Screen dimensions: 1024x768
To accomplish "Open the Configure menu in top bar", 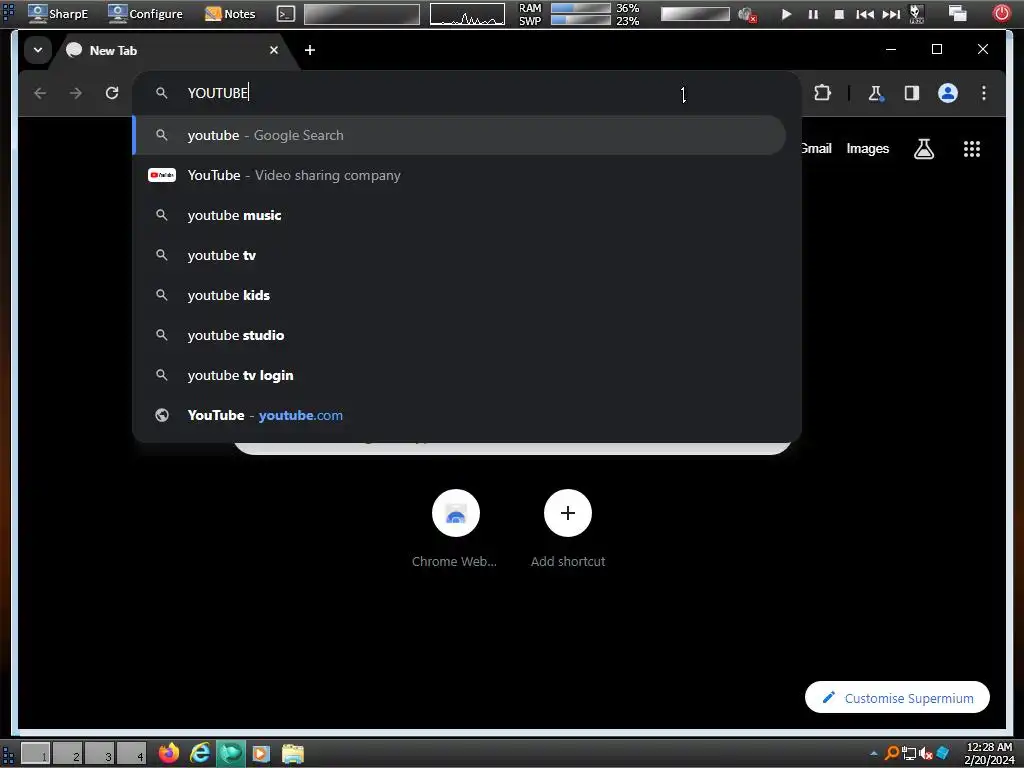I will (x=145, y=14).
